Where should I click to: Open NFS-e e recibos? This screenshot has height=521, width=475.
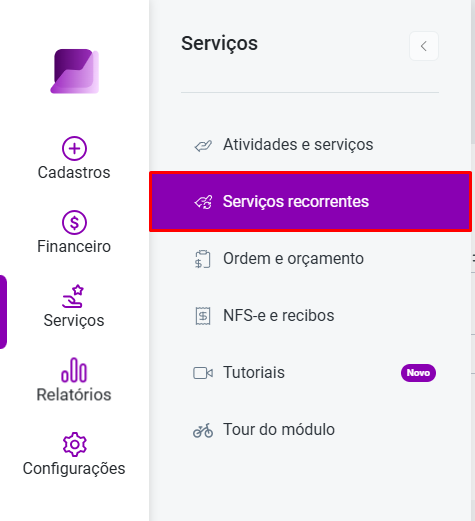(x=310, y=316)
